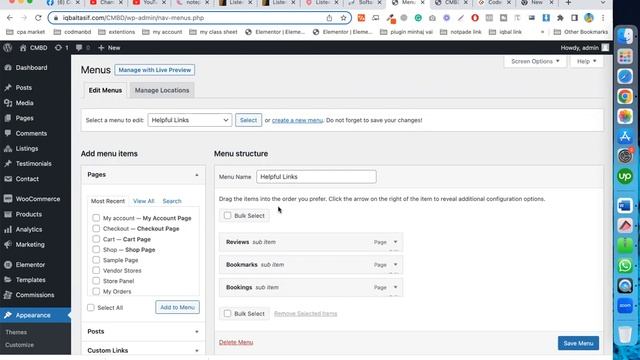Open the WordPress logo menu
The image size is (640, 360).
7,47
